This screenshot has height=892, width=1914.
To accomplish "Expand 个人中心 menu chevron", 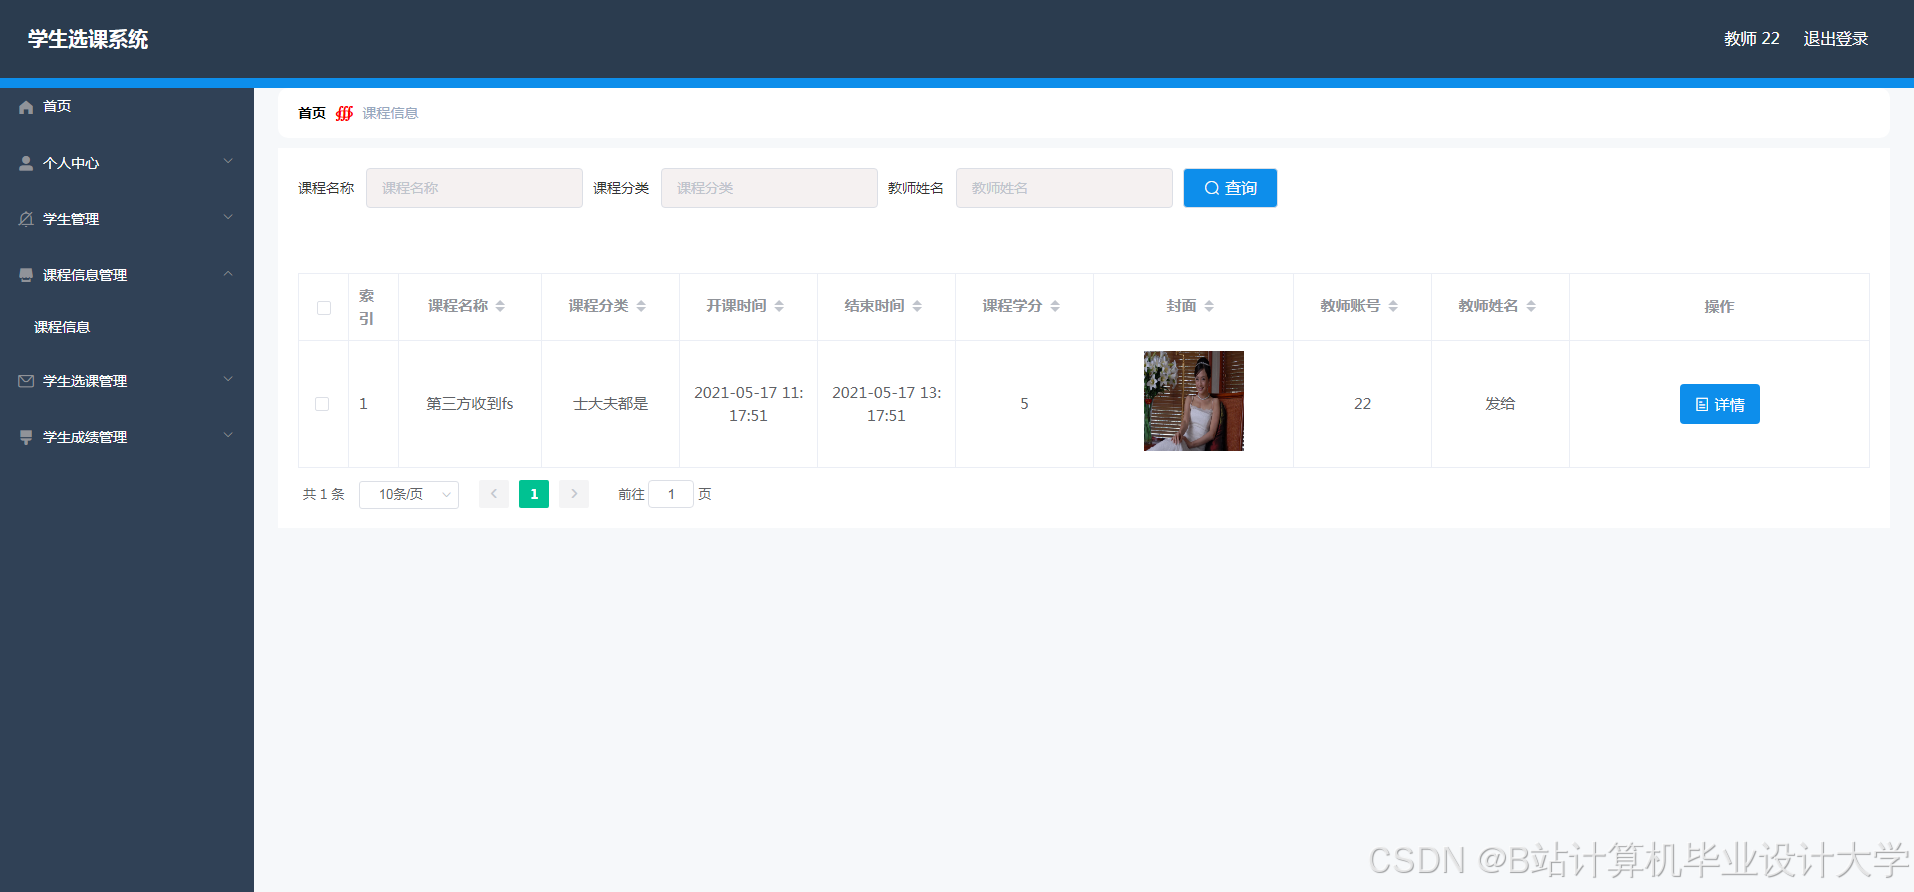I will pyautogui.click(x=228, y=161).
